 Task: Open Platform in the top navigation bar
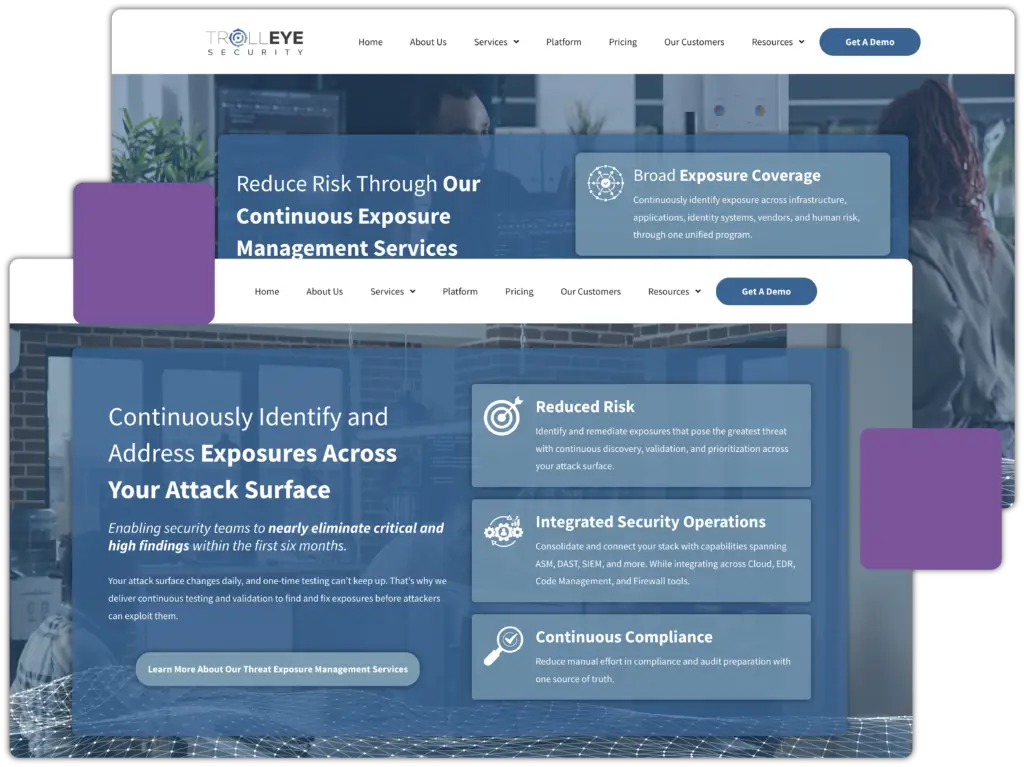click(563, 42)
